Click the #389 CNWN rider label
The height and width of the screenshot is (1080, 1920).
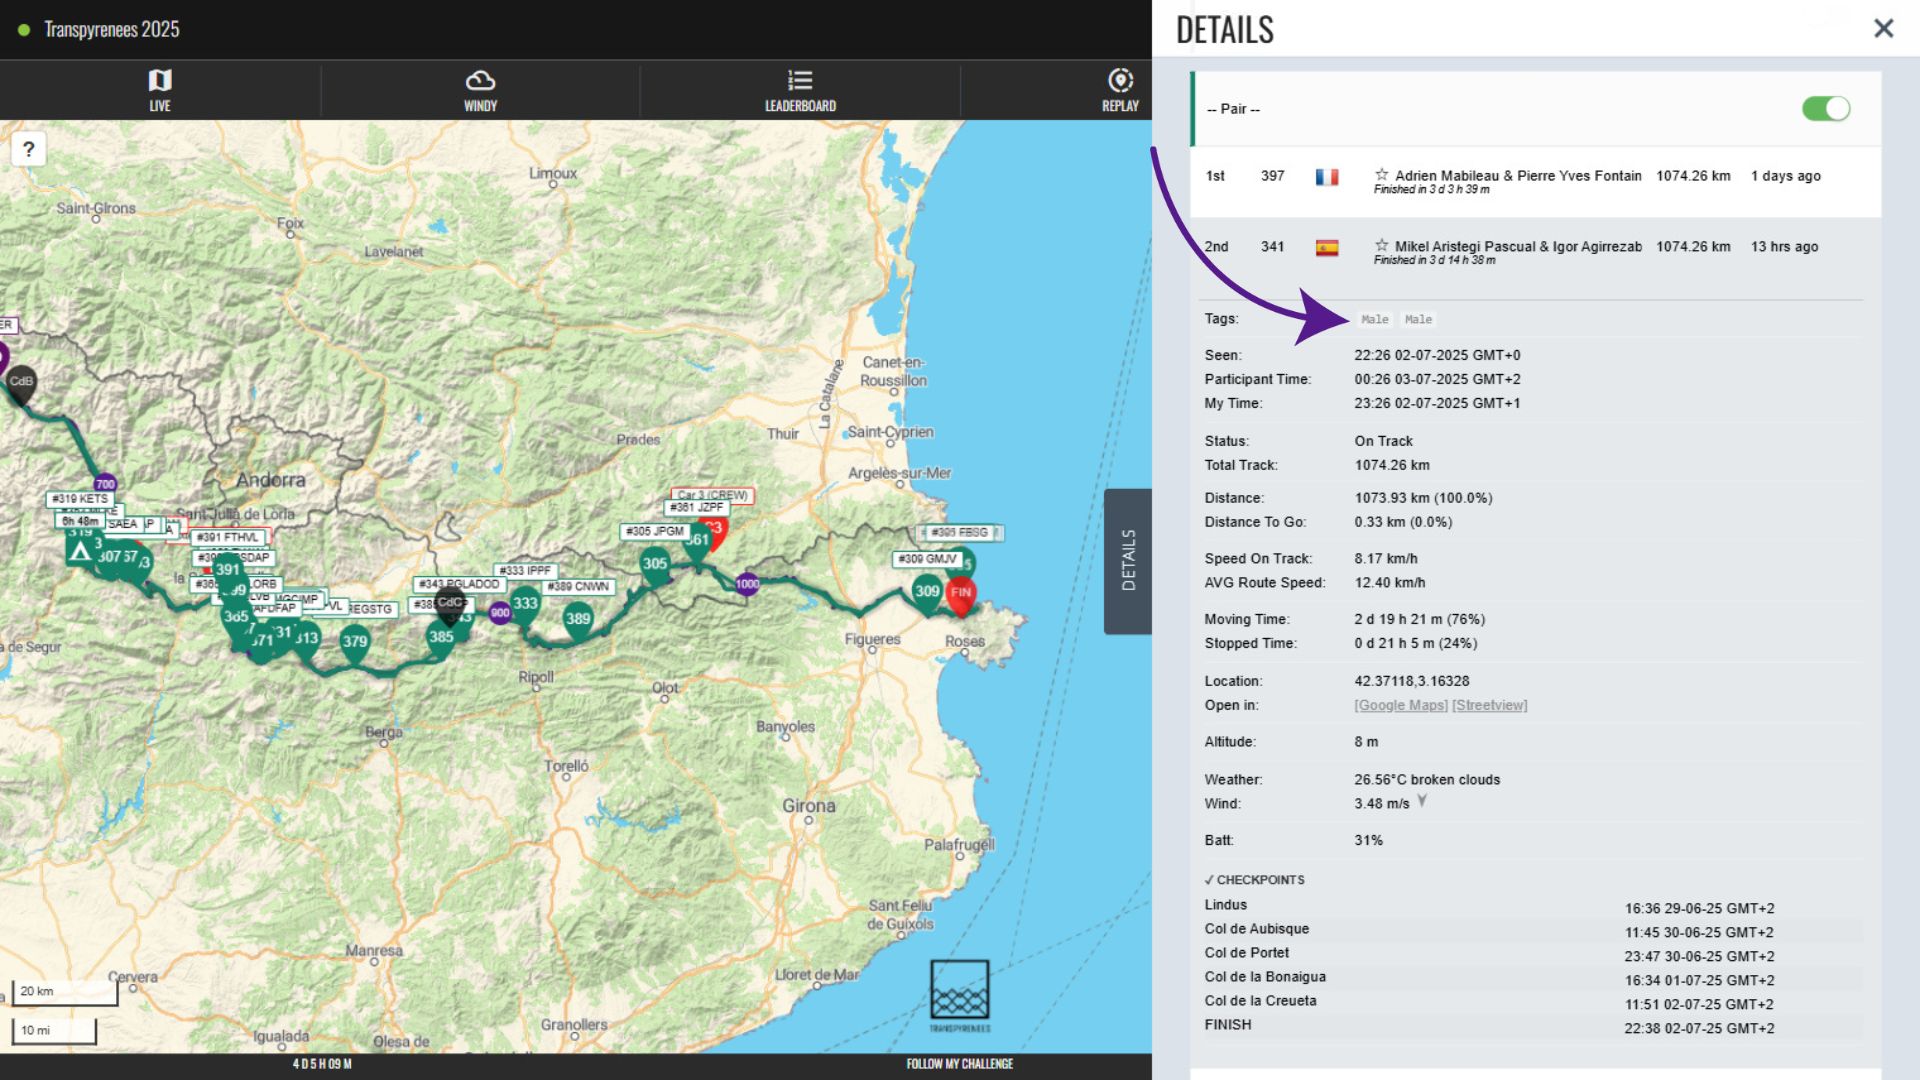click(x=578, y=587)
